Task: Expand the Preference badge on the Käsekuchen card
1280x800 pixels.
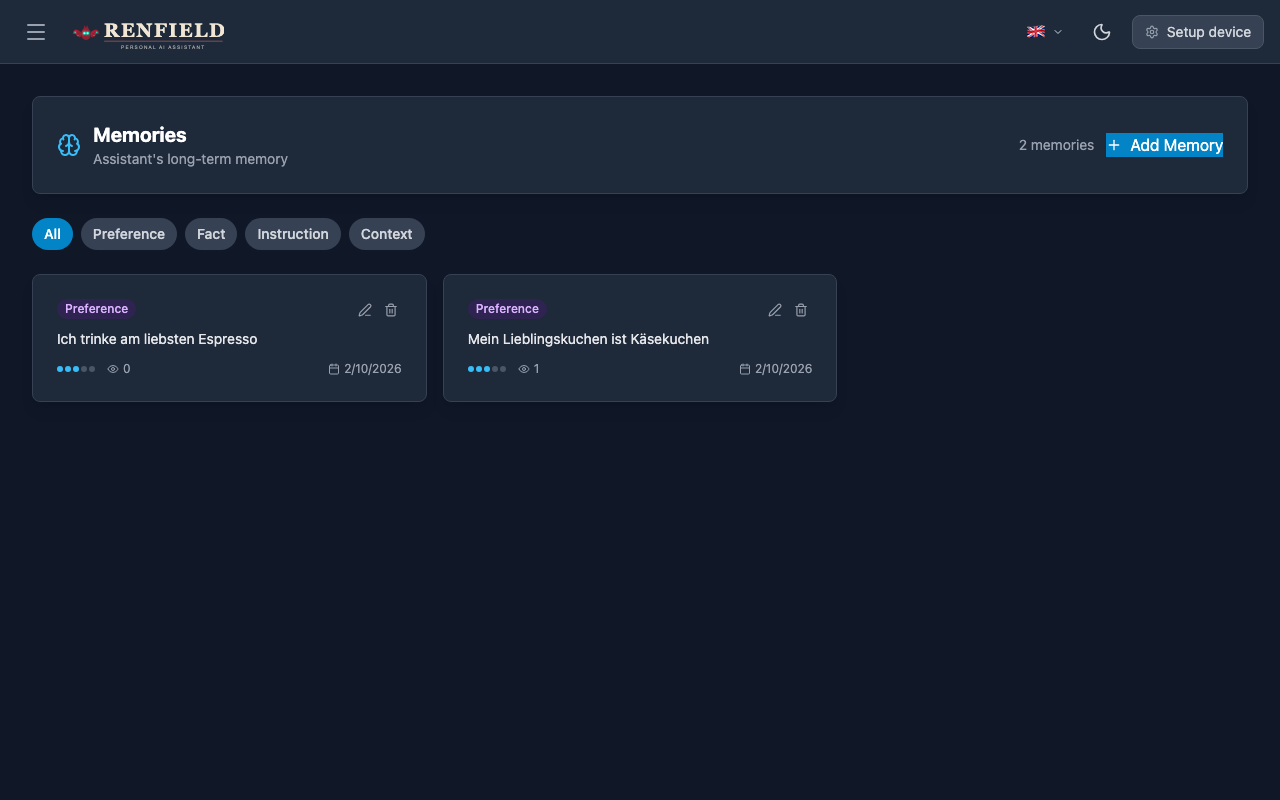Action: pos(507,309)
